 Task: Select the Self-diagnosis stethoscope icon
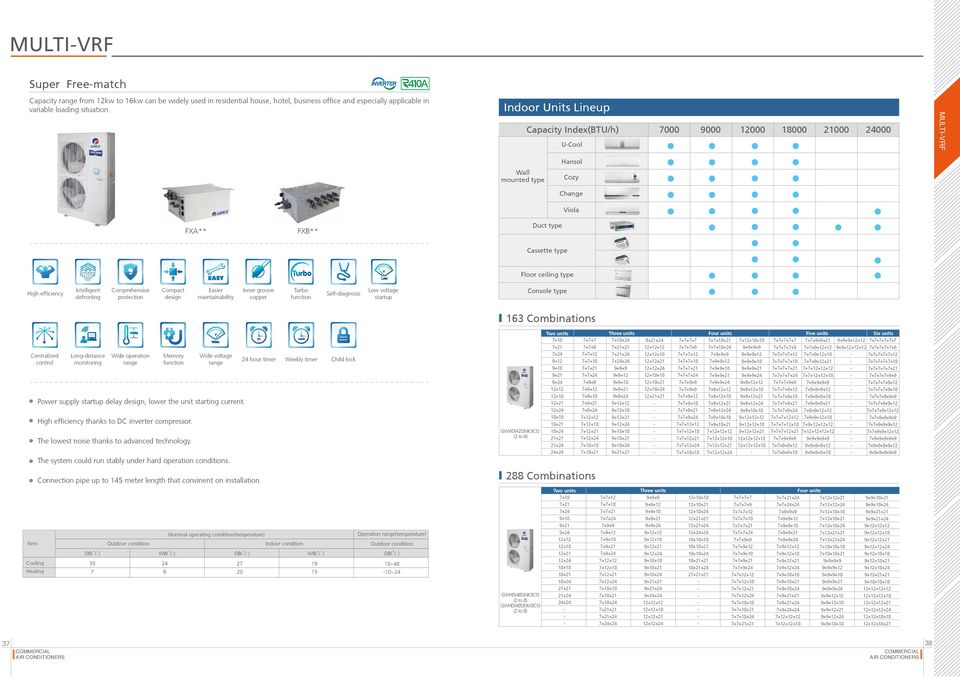[x=343, y=272]
